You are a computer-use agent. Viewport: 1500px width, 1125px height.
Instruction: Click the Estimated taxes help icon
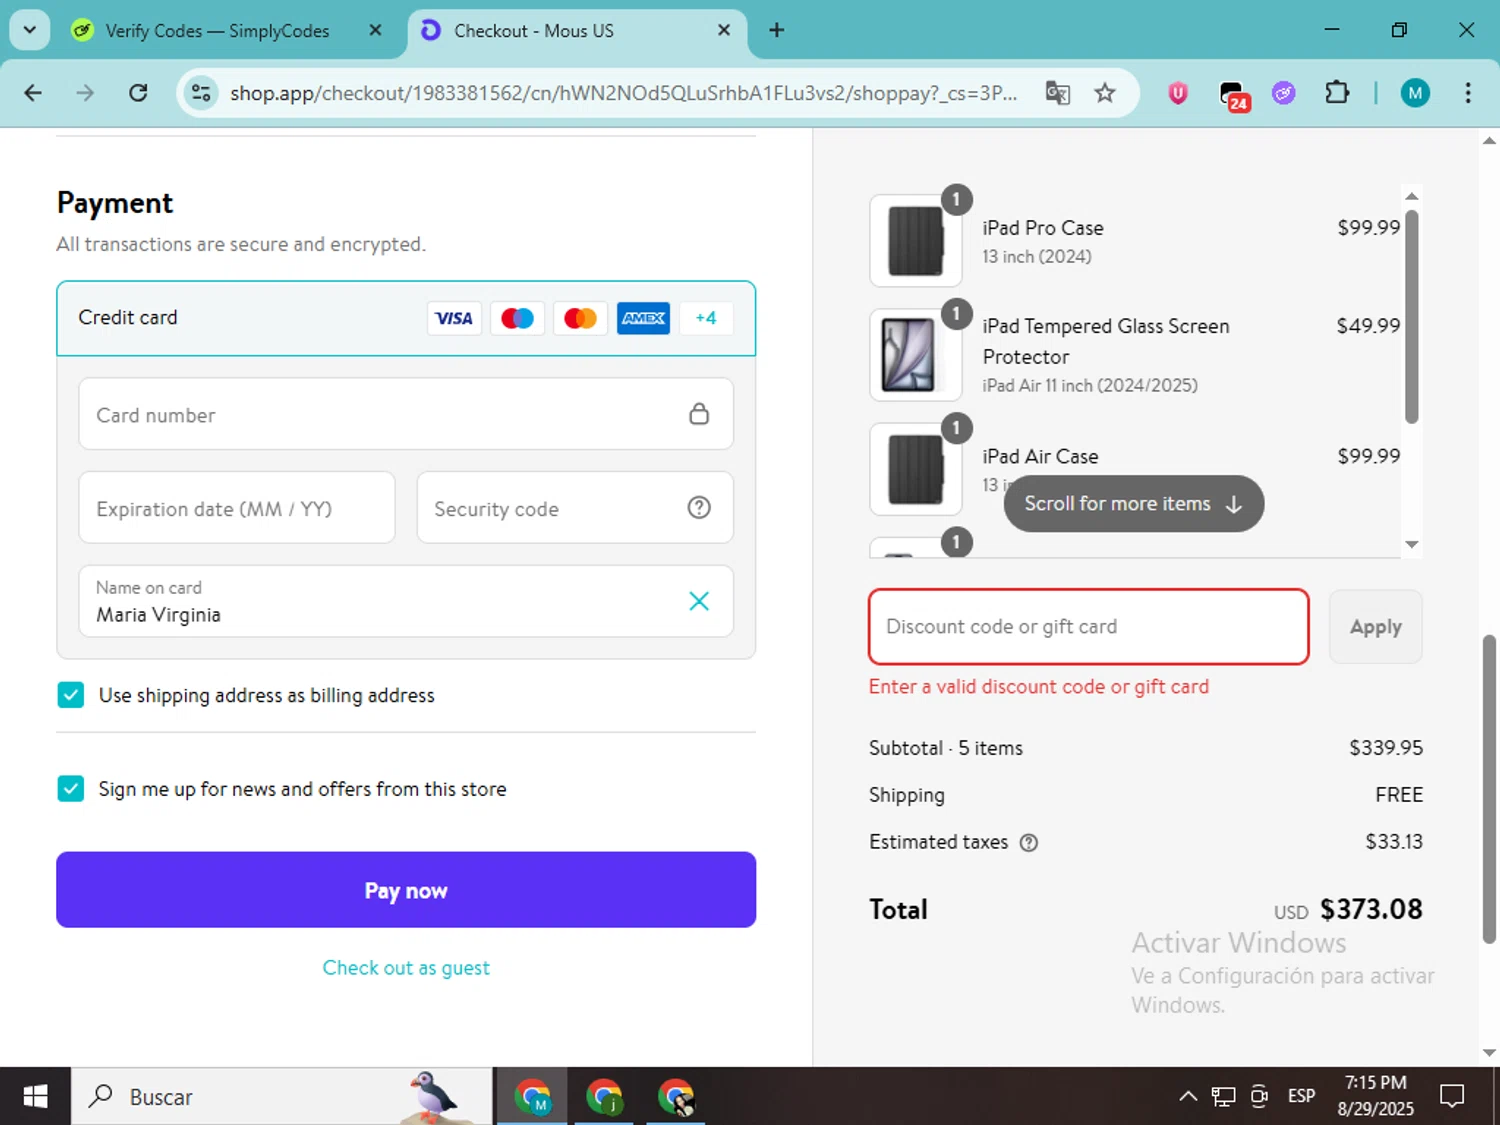click(x=1029, y=843)
